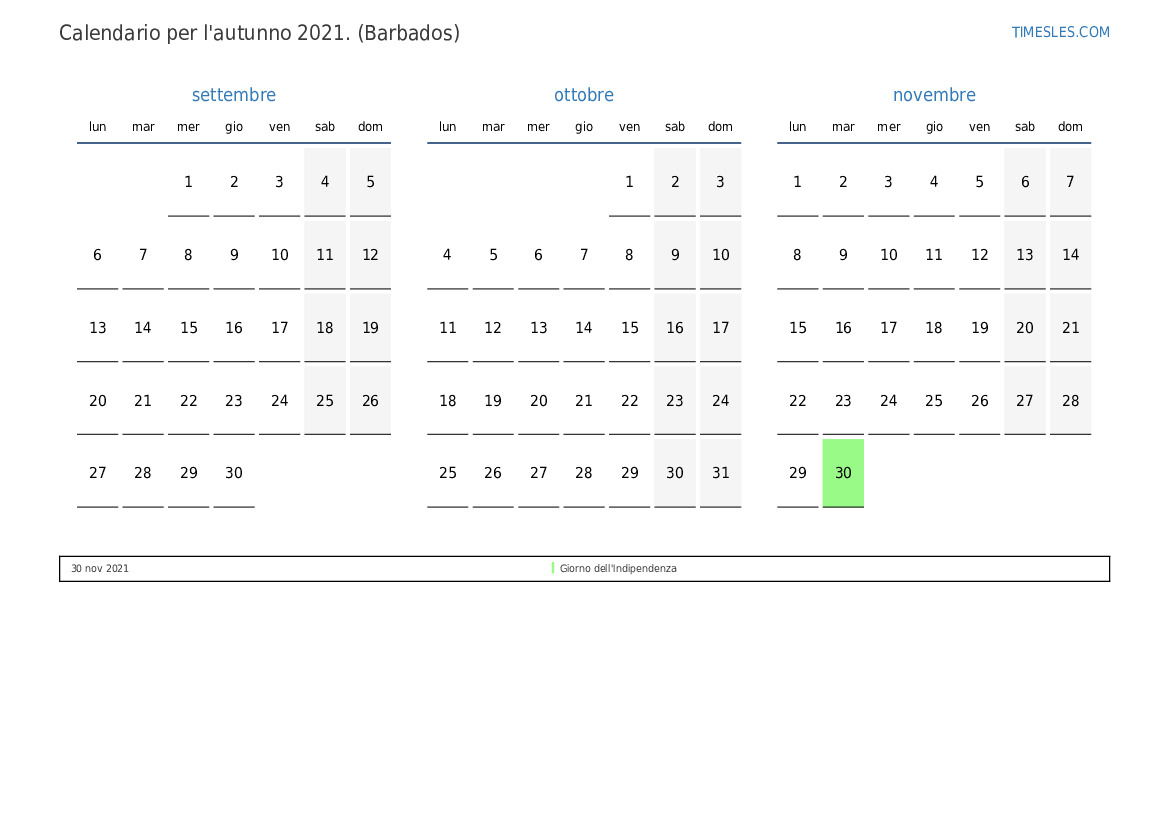Click the 'lun' header under settembre

click(x=98, y=127)
